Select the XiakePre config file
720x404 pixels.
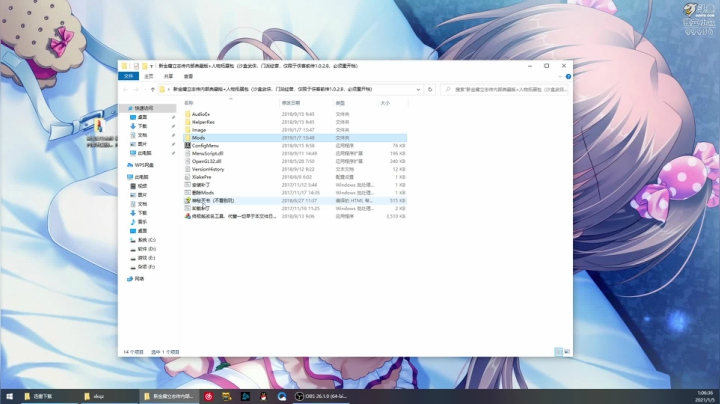[x=201, y=177]
